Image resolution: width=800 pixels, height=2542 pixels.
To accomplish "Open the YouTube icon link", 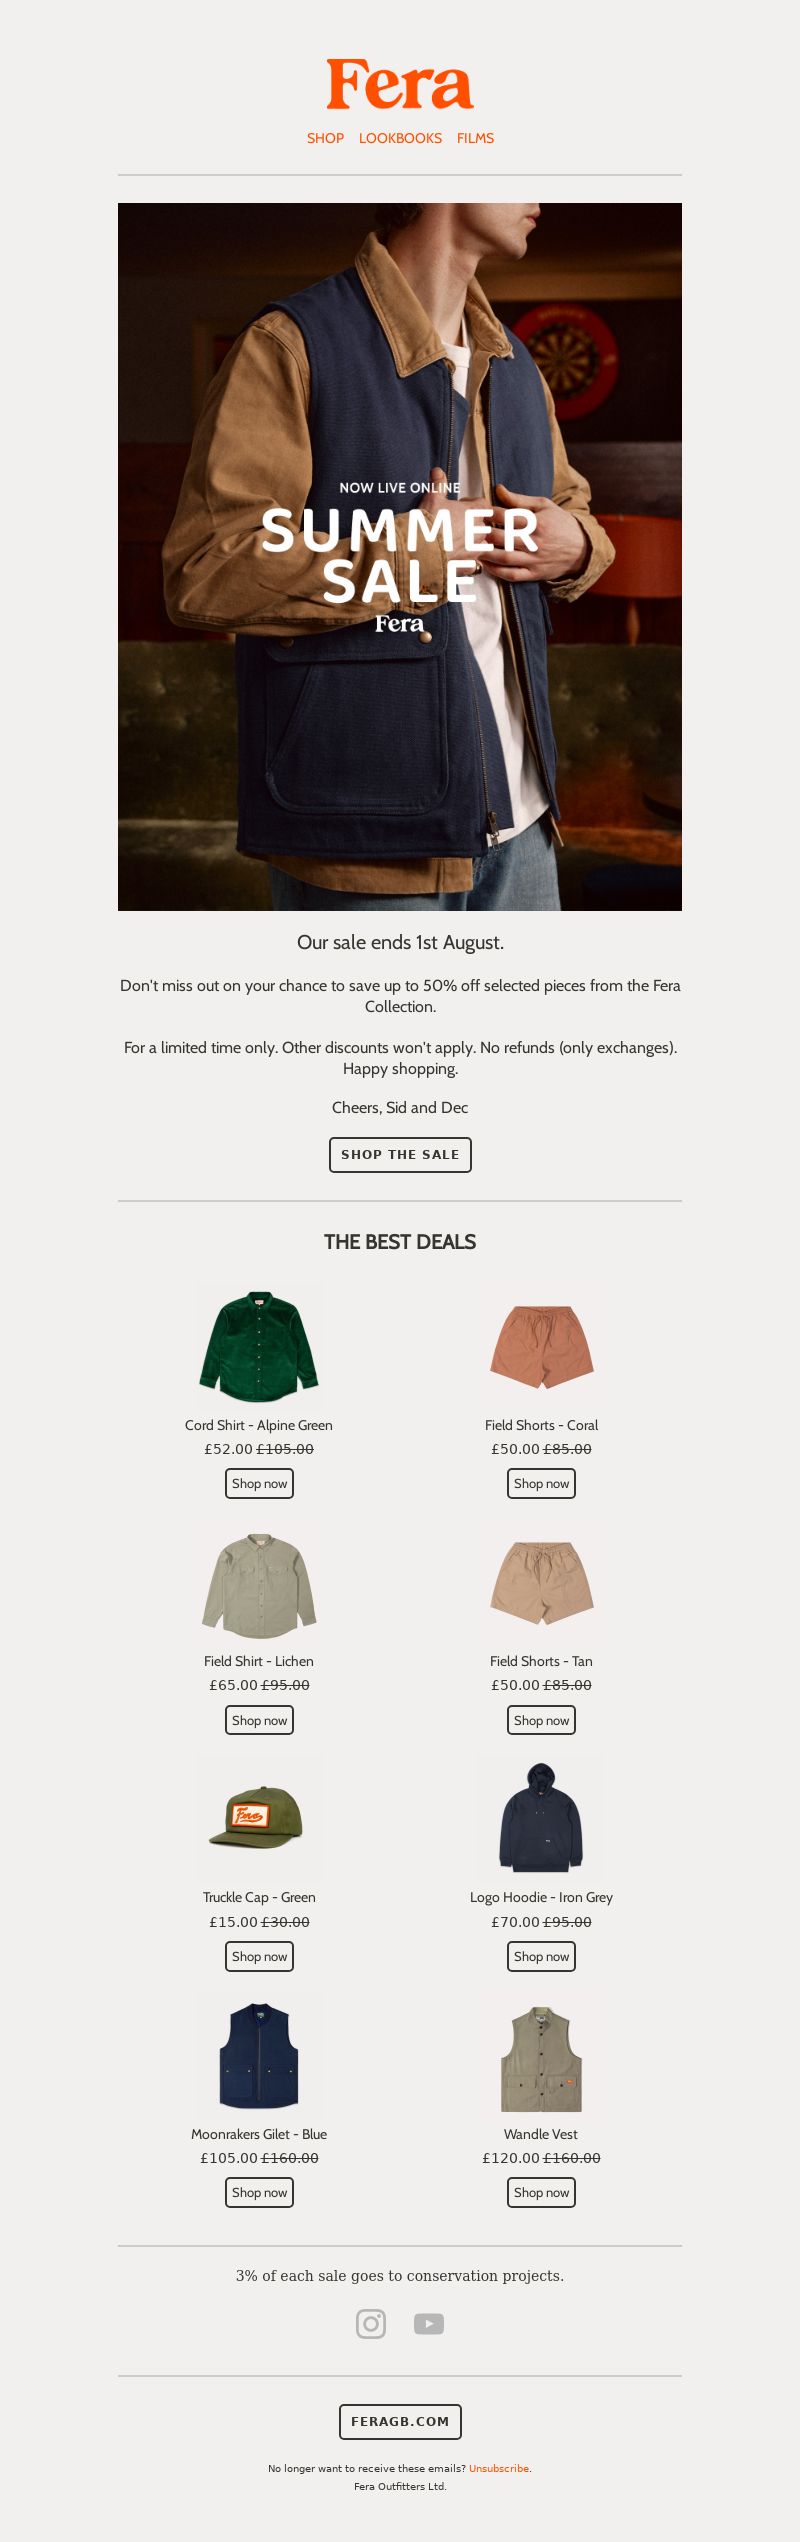I will (429, 2323).
